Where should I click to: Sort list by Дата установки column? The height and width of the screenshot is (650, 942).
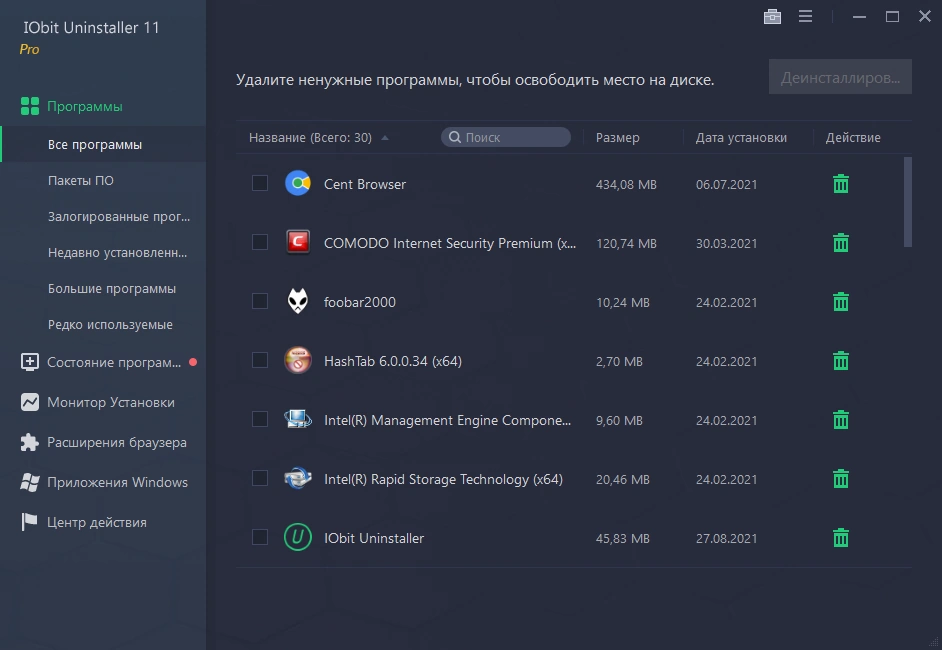tap(741, 138)
